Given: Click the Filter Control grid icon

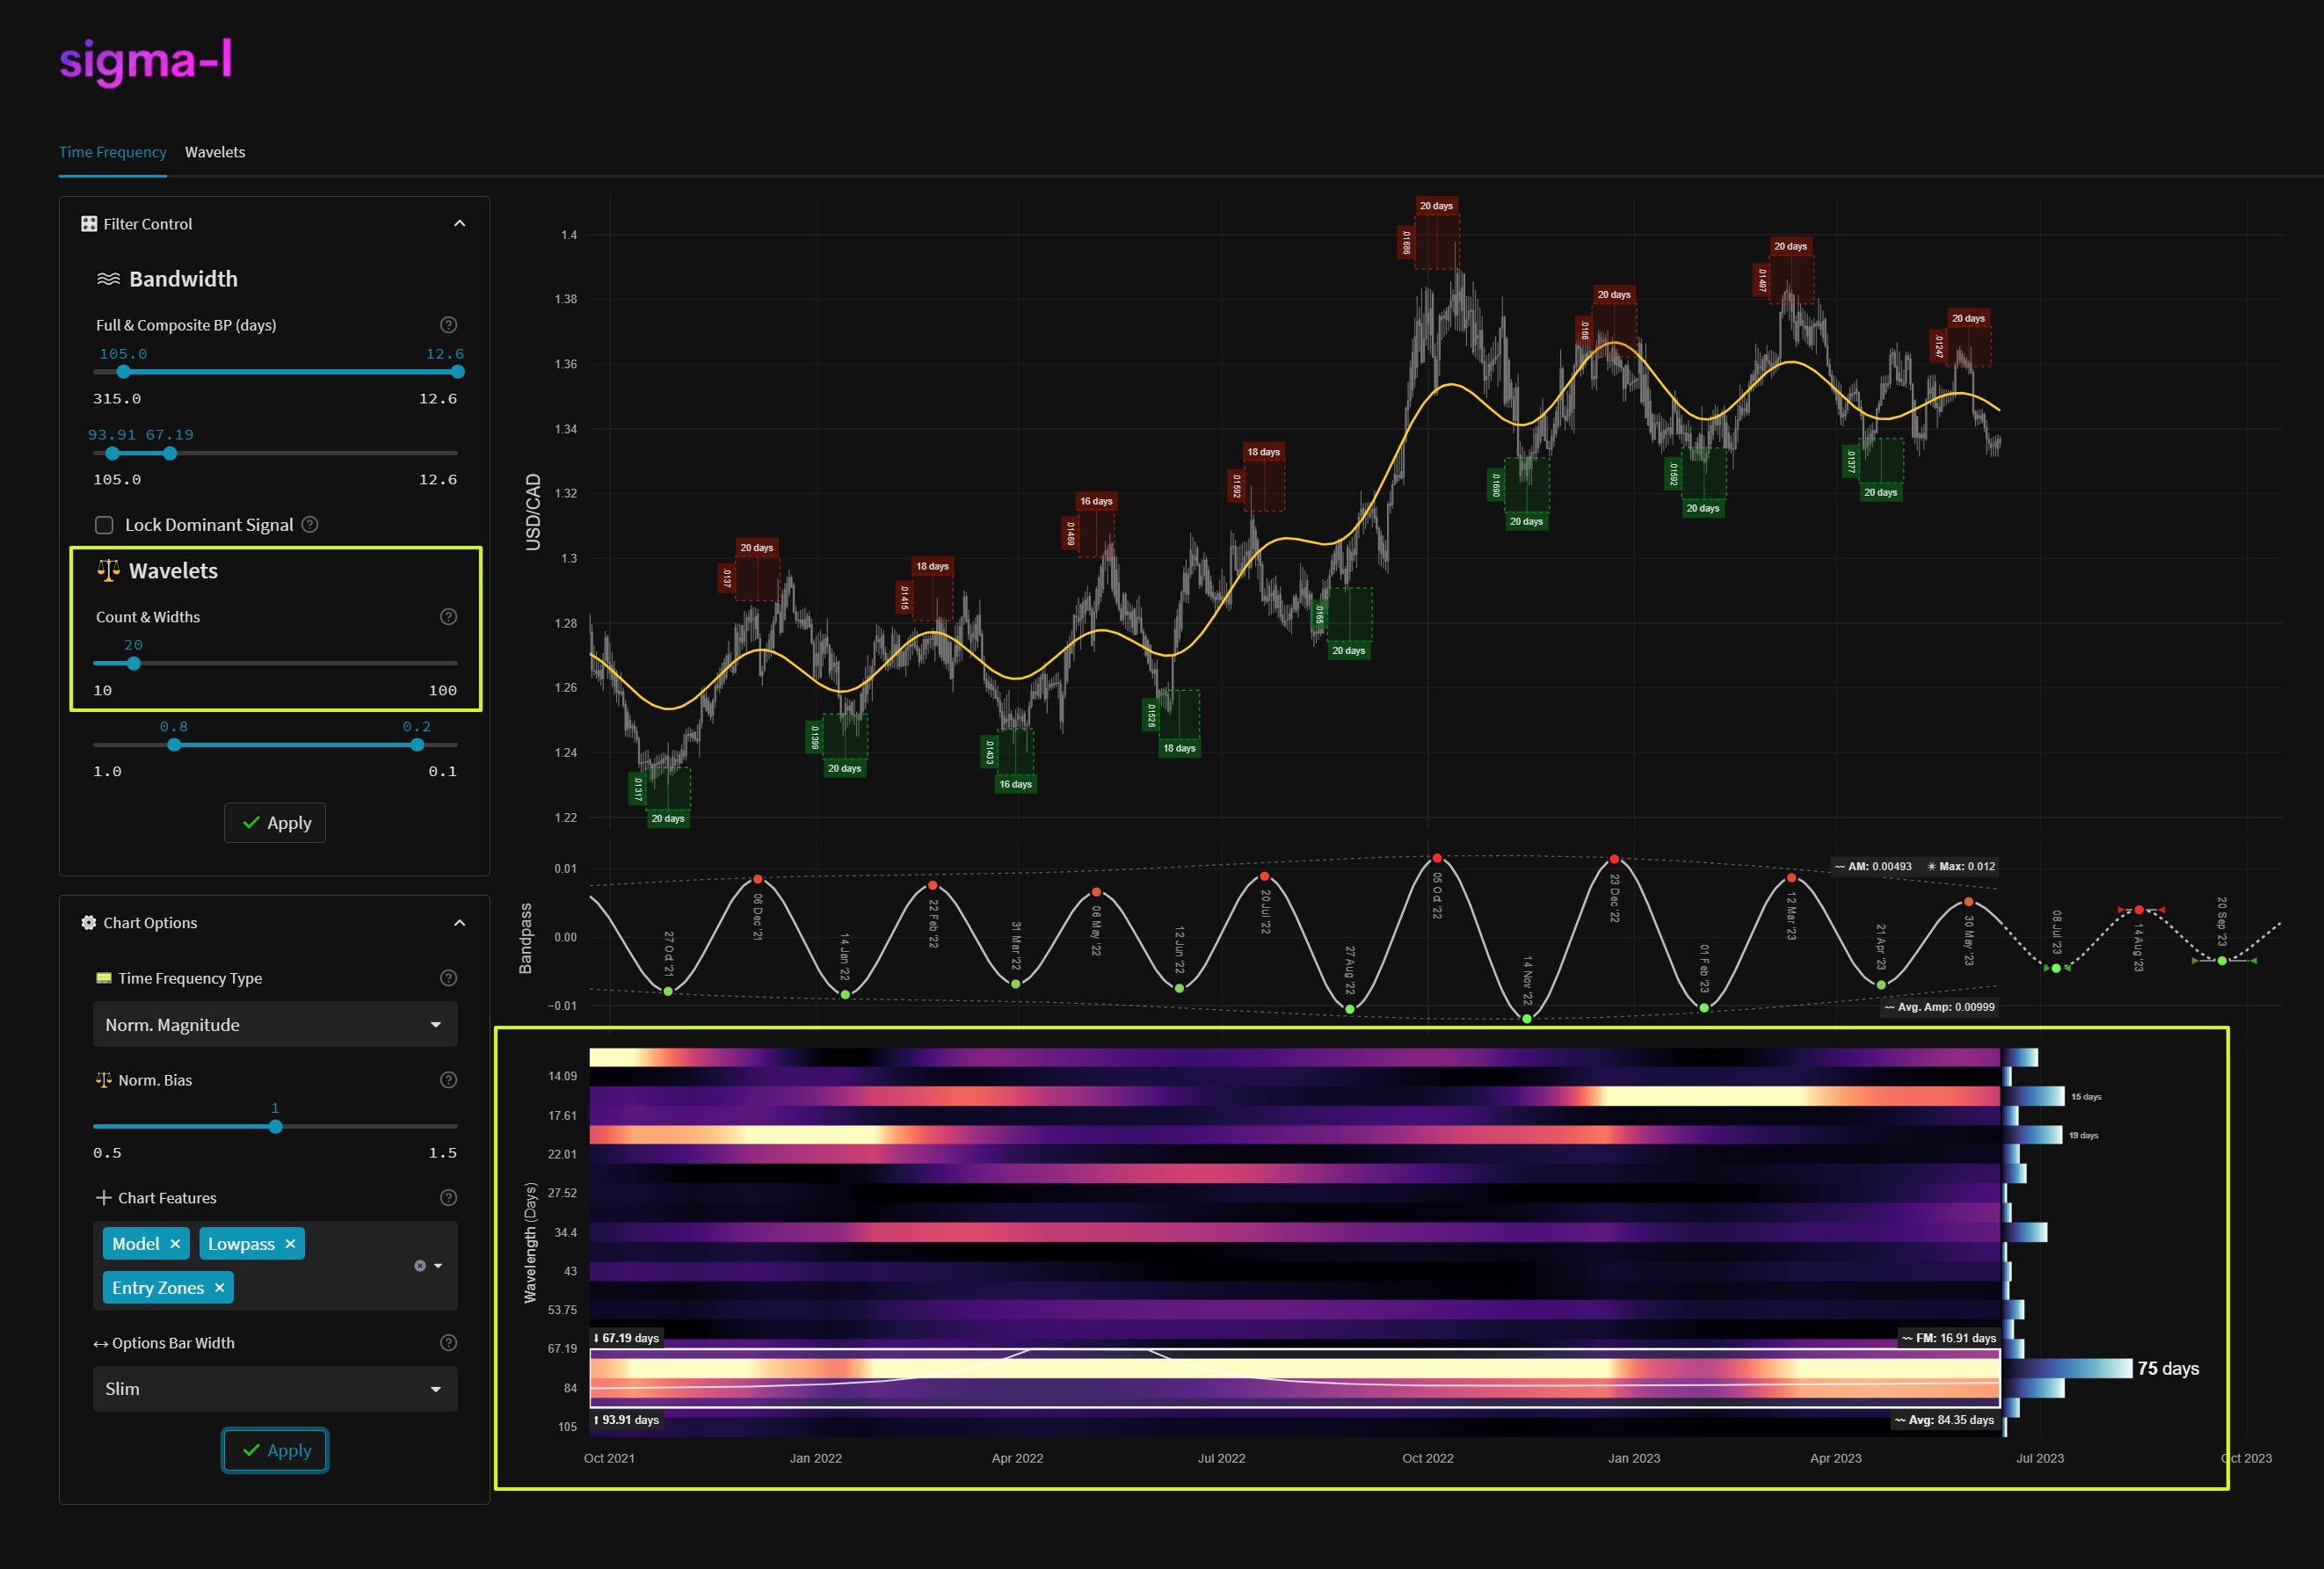Looking at the screenshot, I should [88, 223].
